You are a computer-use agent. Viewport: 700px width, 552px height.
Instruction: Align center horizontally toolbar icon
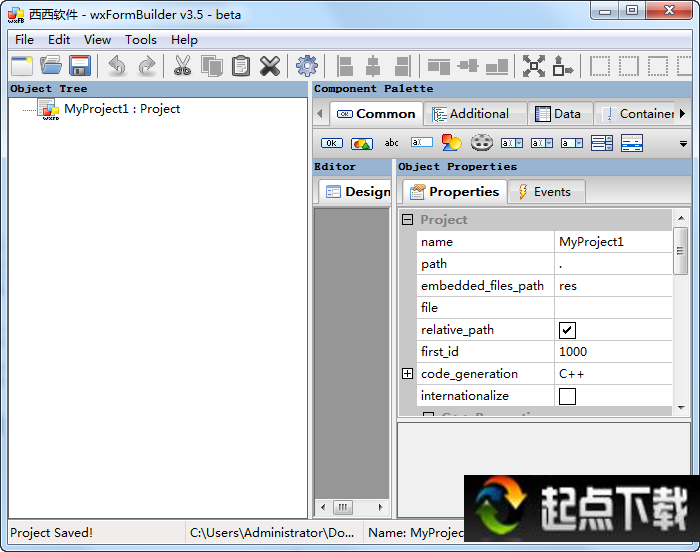tap(373, 66)
